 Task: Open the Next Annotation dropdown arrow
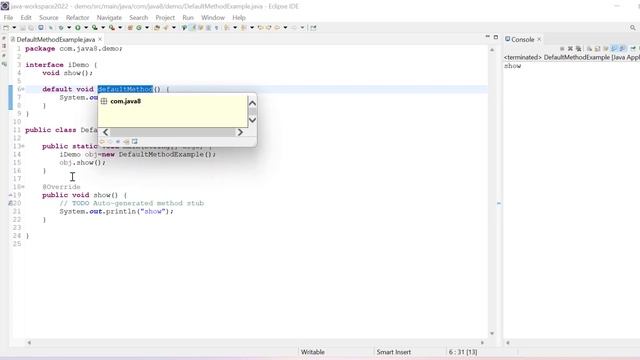[x=235, y=28]
